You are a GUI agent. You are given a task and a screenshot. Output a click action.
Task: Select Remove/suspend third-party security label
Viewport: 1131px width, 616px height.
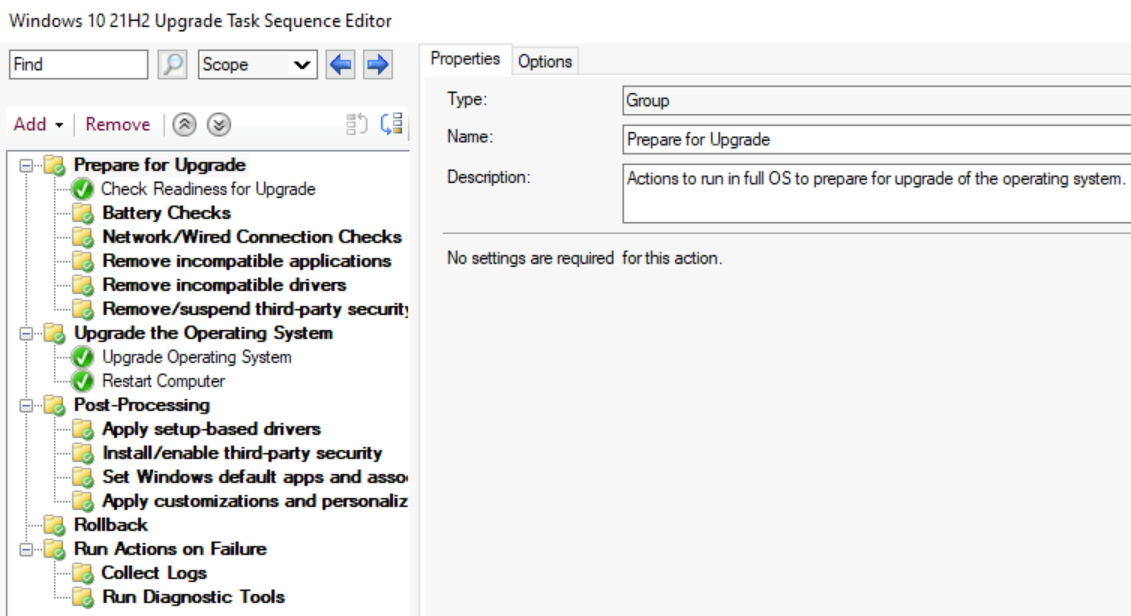click(255, 309)
